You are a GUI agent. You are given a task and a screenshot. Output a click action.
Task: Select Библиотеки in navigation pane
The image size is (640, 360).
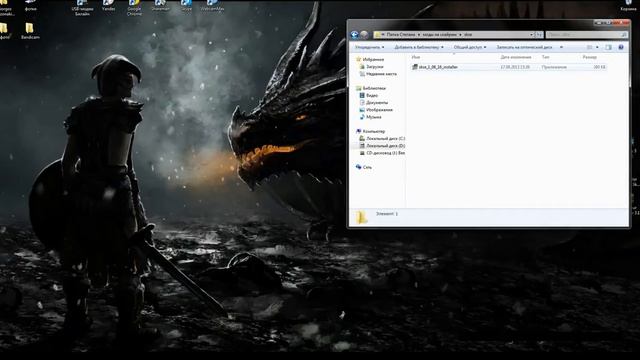(x=371, y=88)
